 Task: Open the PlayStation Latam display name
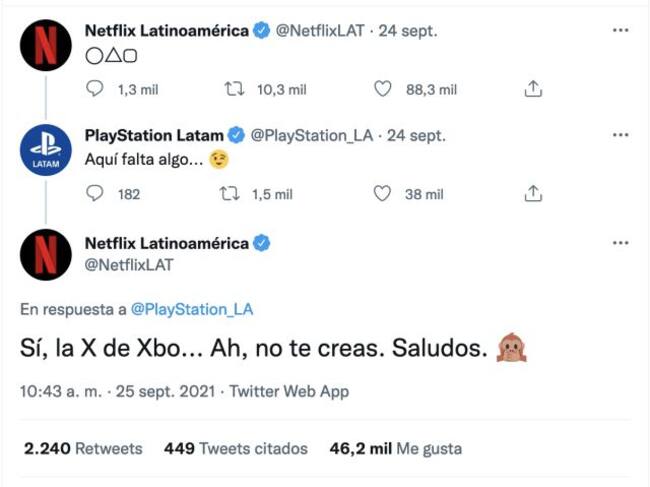tap(155, 135)
